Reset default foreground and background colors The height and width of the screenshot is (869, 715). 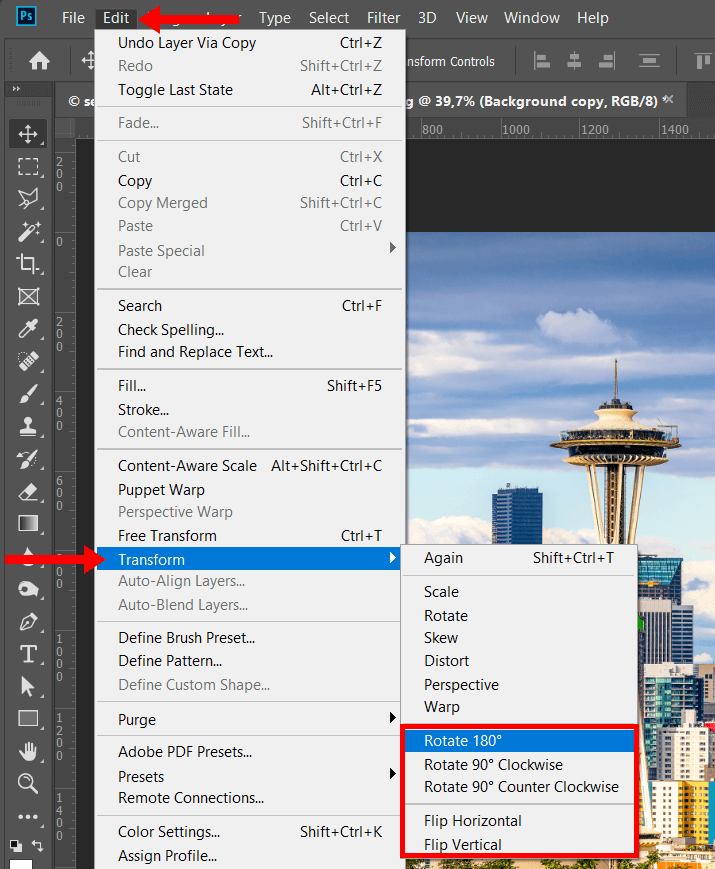pos(16,846)
